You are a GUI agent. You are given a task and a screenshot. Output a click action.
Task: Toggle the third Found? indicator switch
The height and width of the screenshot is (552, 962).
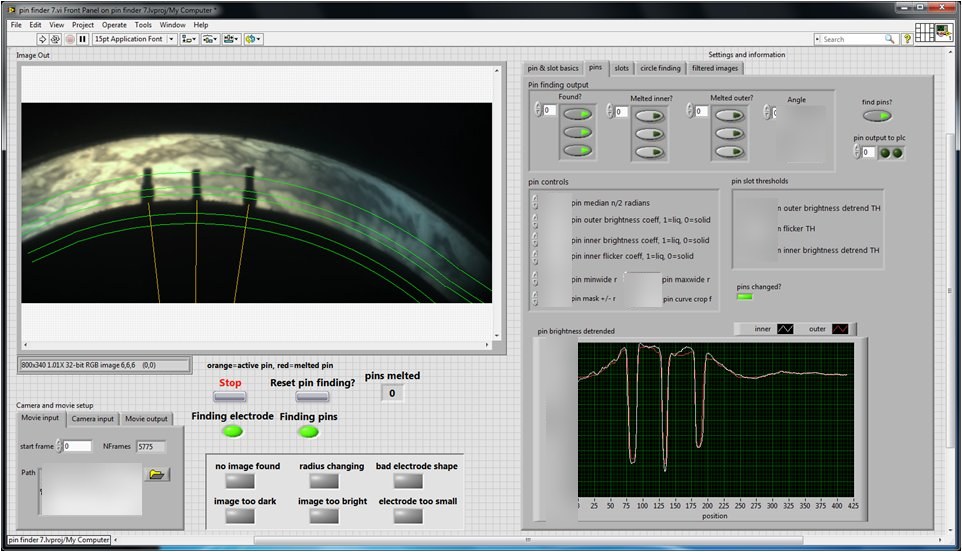(x=577, y=150)
